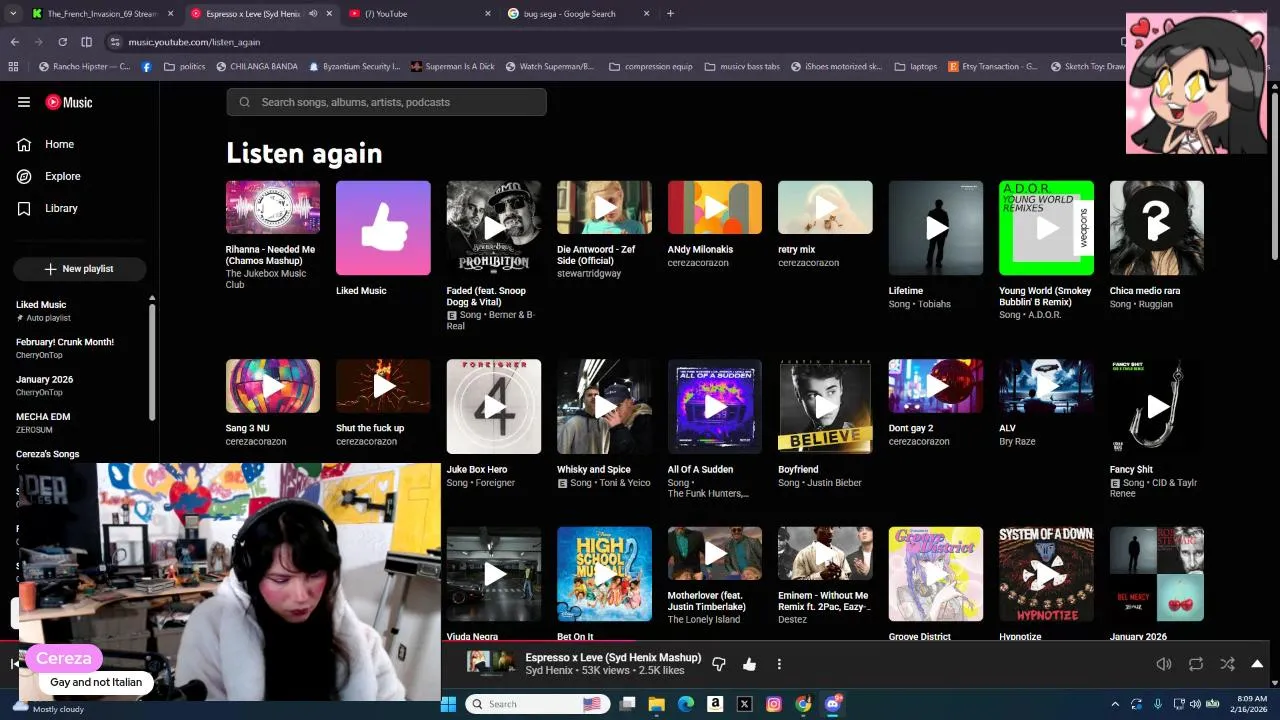Image resolution: width=1280 pixels, height=720 pixels.
Task: Toggle shuffle in the player bar
Action: pos(1227,664)
